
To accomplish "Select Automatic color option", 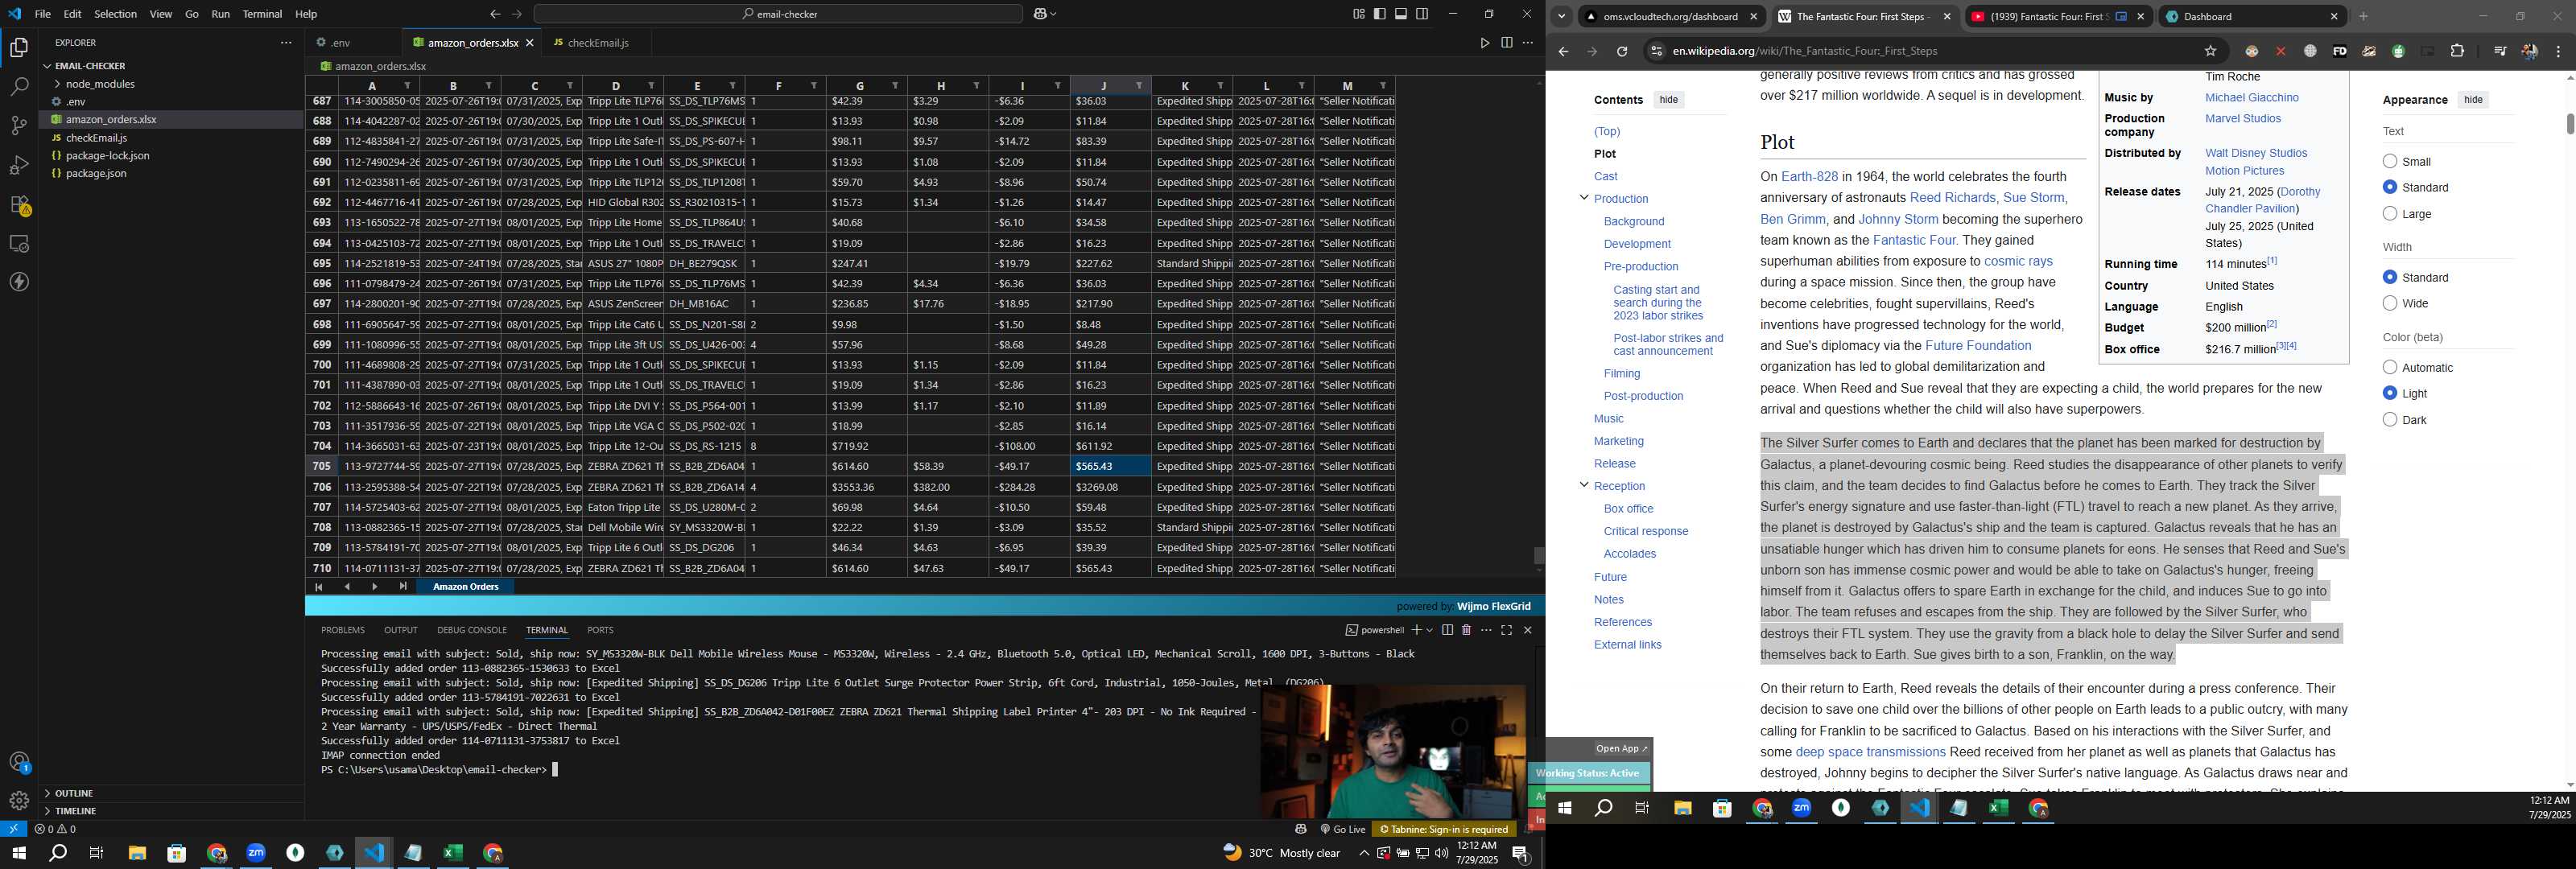I will (2389, 367).
